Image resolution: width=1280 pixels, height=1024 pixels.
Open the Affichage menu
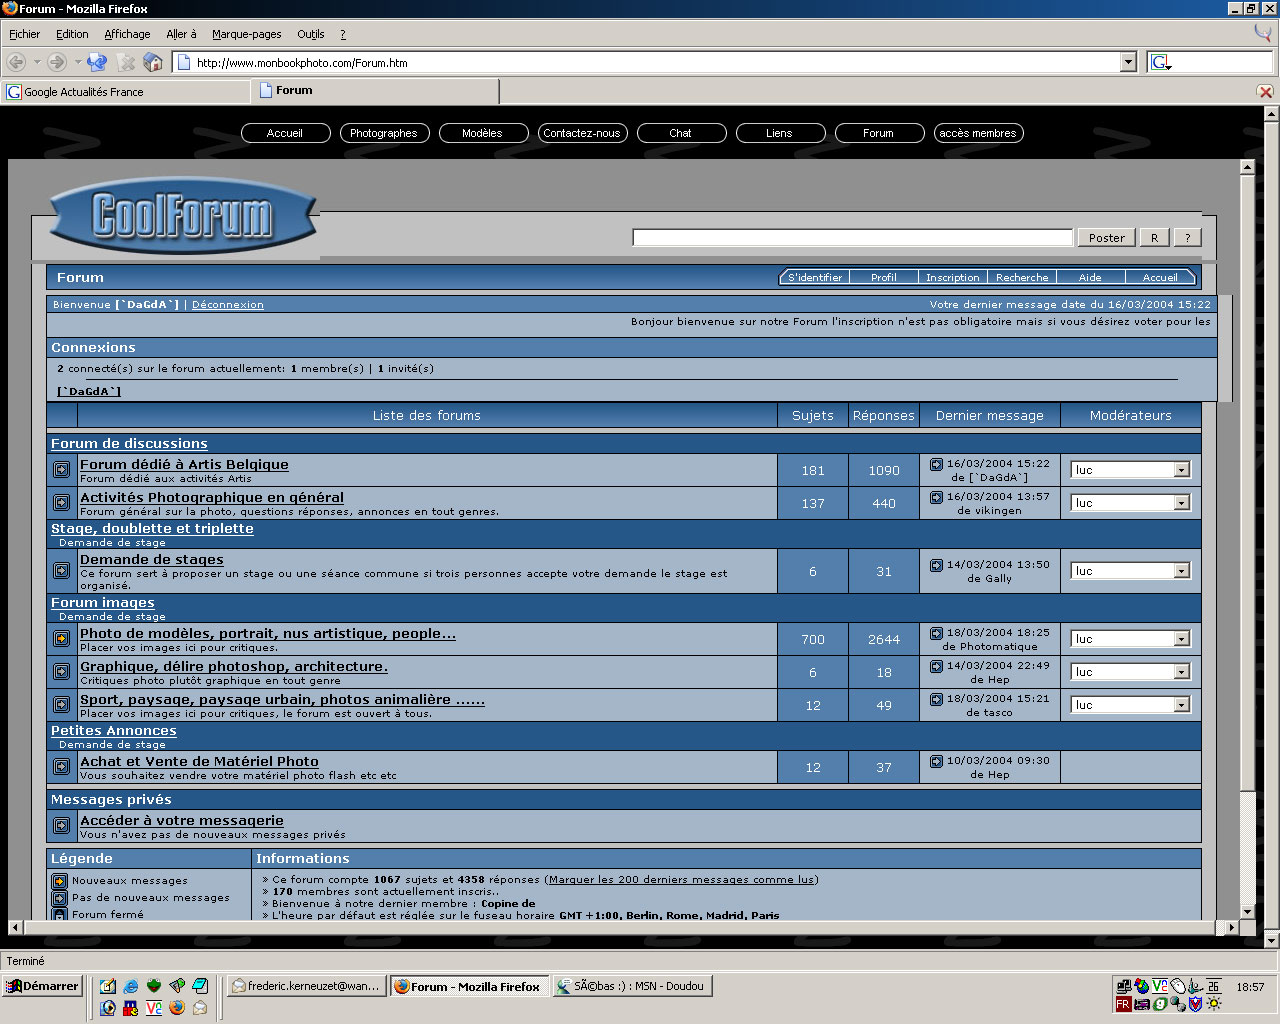coord(127,34)
